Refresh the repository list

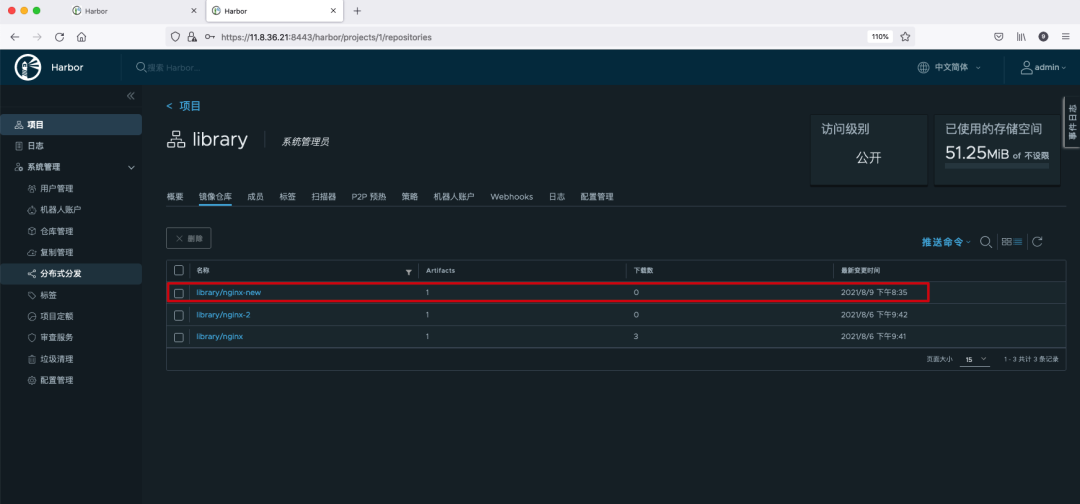coord(1037,242)
